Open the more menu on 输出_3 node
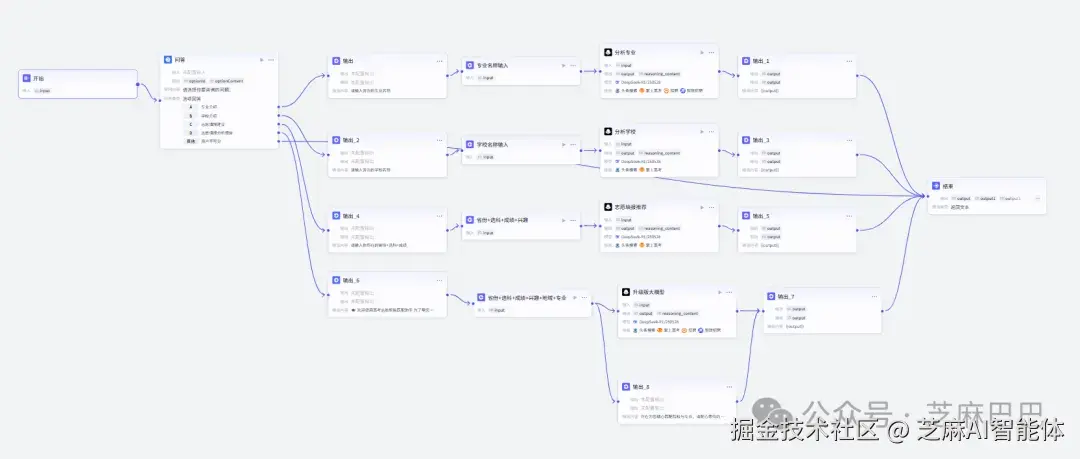The image size is (1080, 459). point(849,140)
